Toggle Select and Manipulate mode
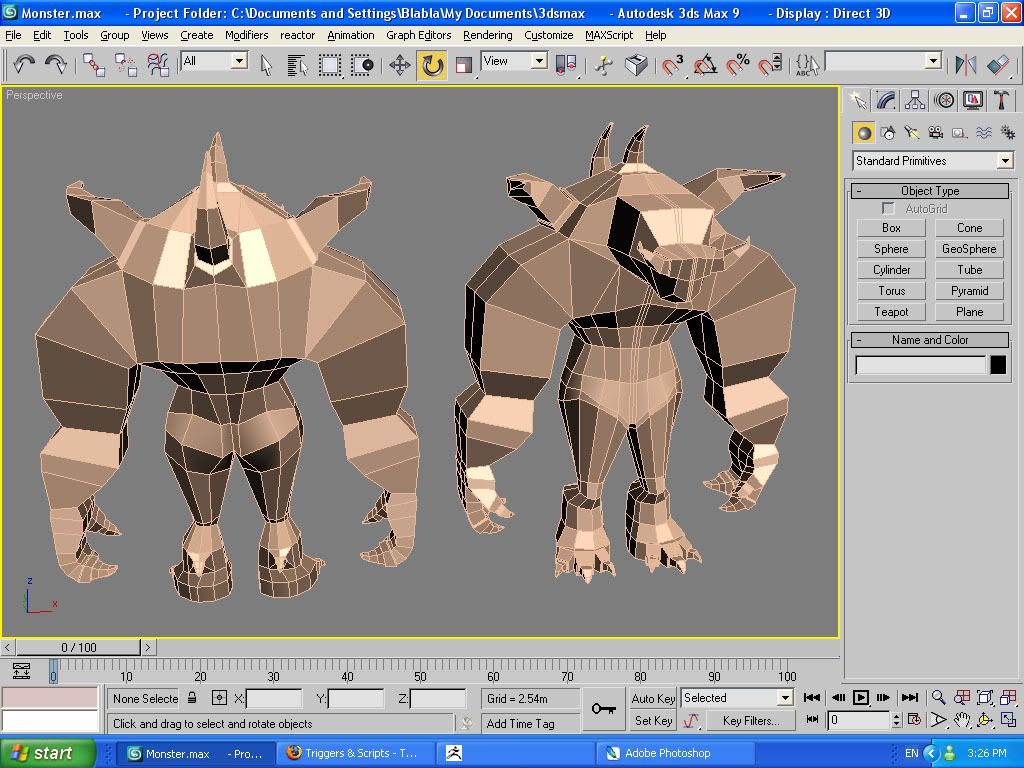 [x=604, y=65]
